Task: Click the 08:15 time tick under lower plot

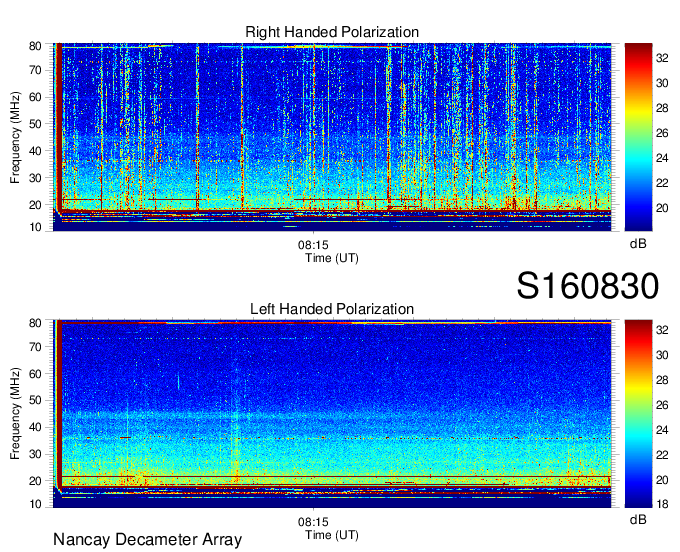Action: [313, 522]
